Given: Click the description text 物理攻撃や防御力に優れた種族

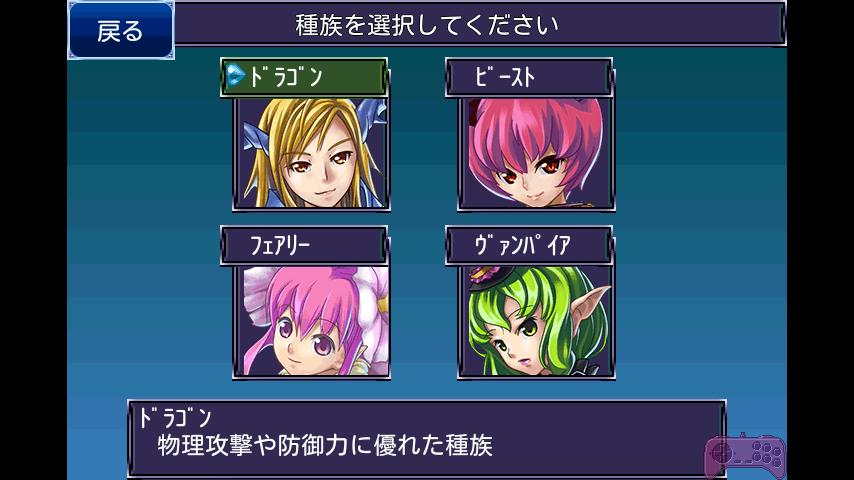Looking at the screenshot, I should (x=325, y=445).
